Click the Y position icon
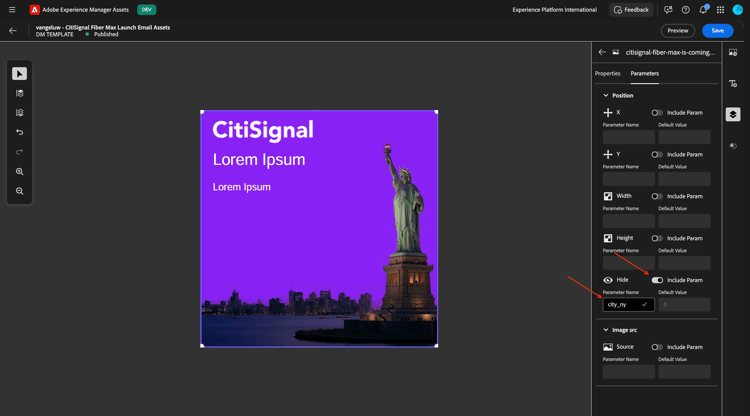The height and width of the screenshot is (416, 750). coord(608,154)
